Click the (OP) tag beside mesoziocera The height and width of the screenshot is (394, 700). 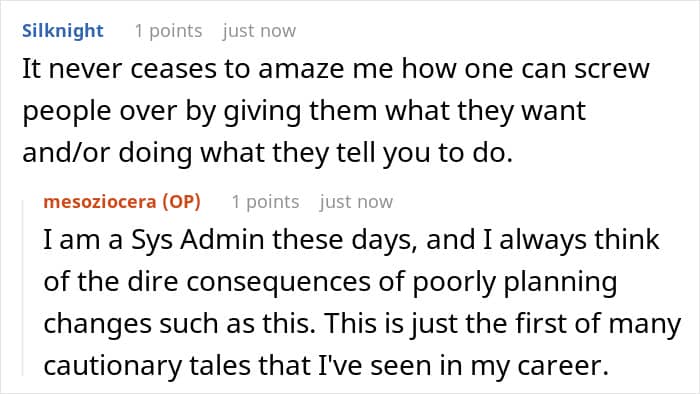[x=181, y=202]
